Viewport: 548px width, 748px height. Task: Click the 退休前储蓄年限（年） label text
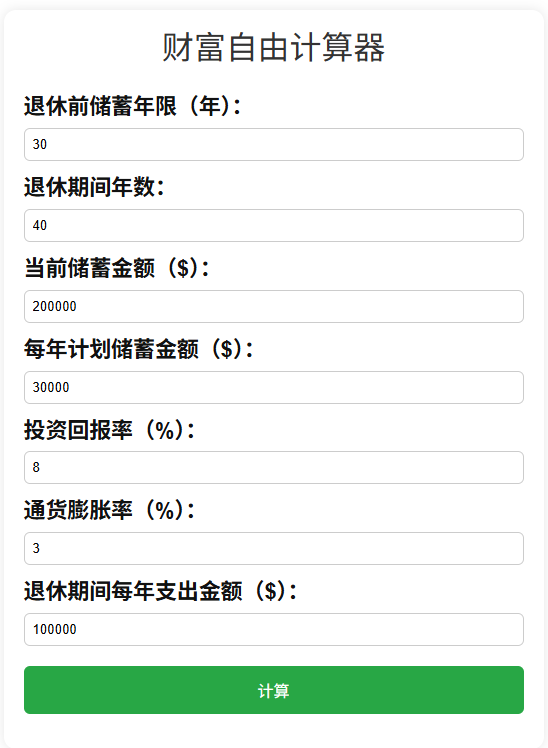[133, 106]
